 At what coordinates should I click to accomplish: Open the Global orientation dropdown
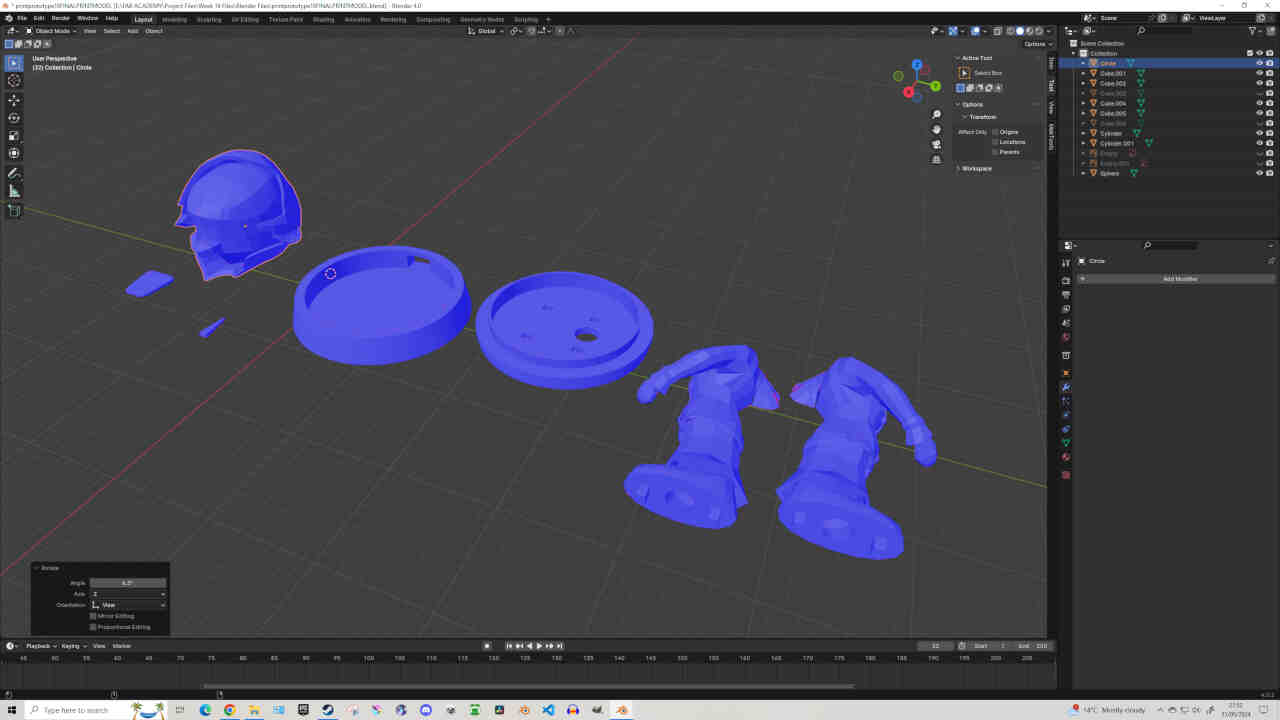[487, 31]
